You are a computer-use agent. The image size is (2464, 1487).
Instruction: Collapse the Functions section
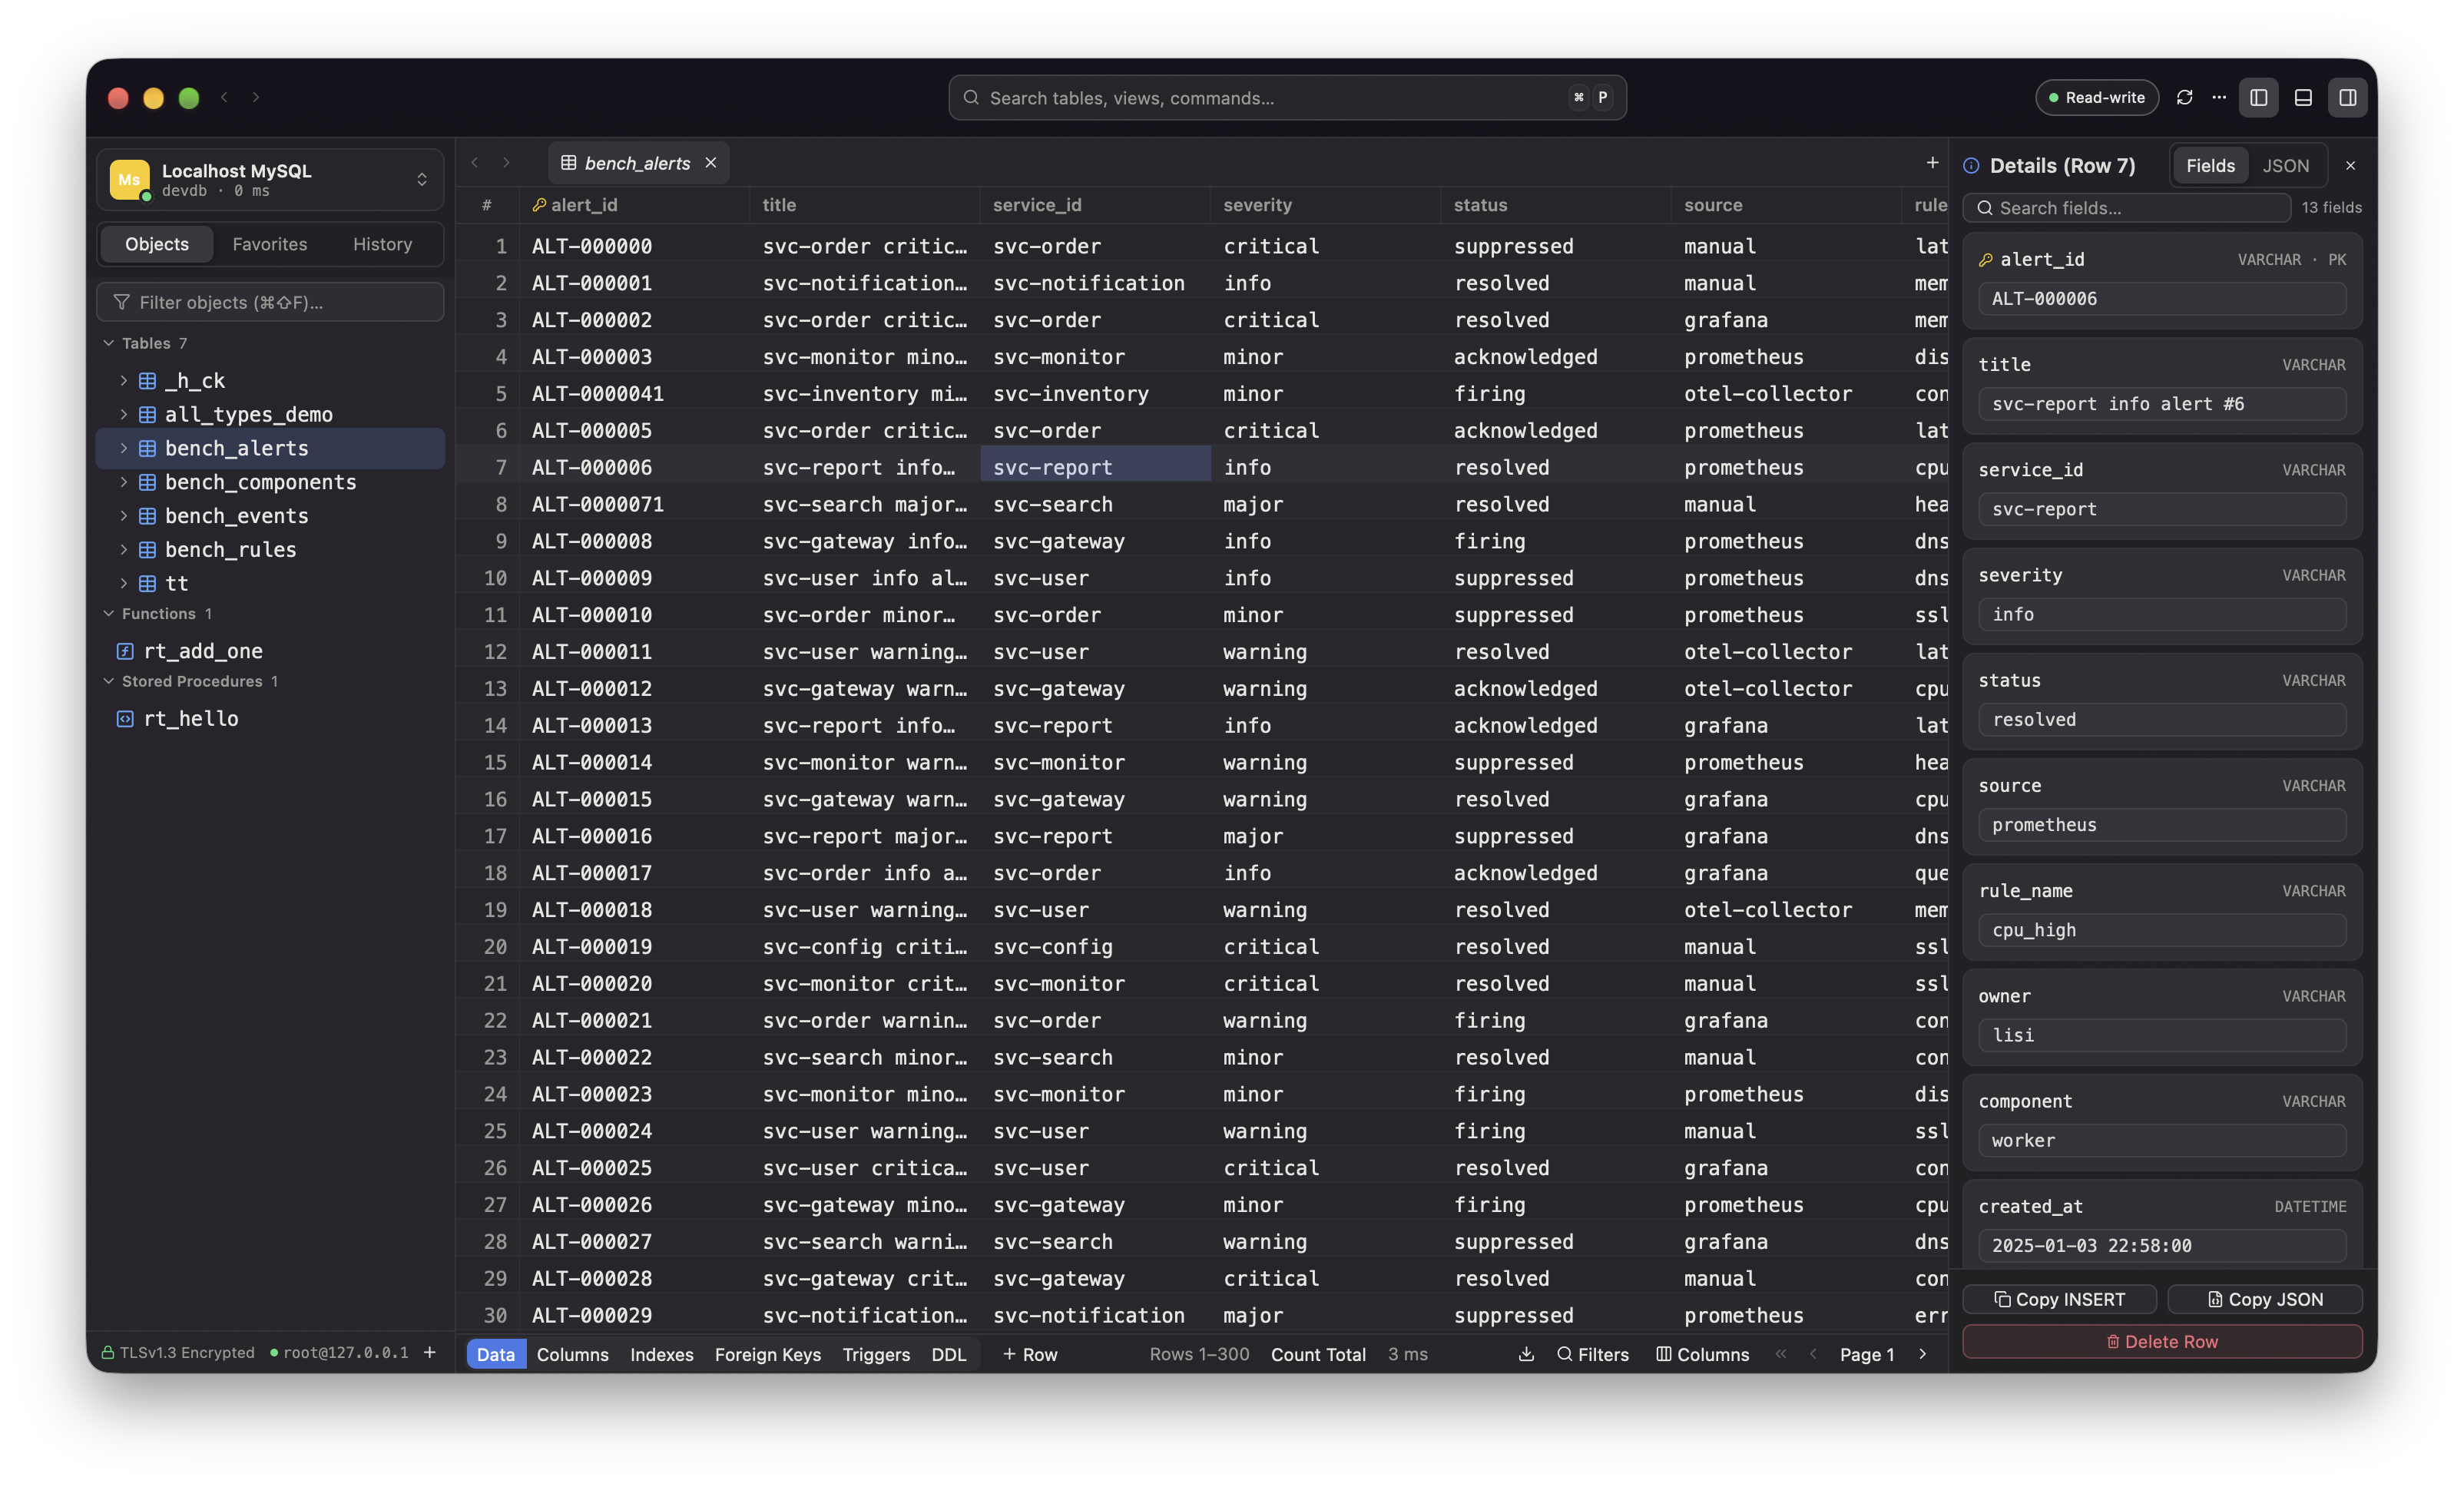click(x=108, y=613)
